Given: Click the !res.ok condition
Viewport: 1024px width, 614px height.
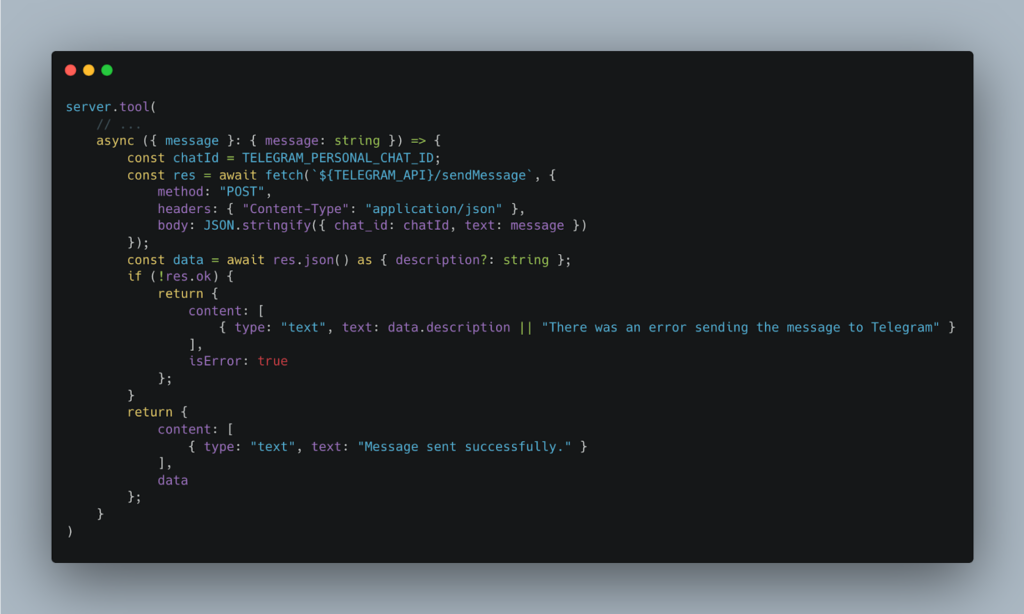Looking at the screenshot, I should (x=184, y=276).
